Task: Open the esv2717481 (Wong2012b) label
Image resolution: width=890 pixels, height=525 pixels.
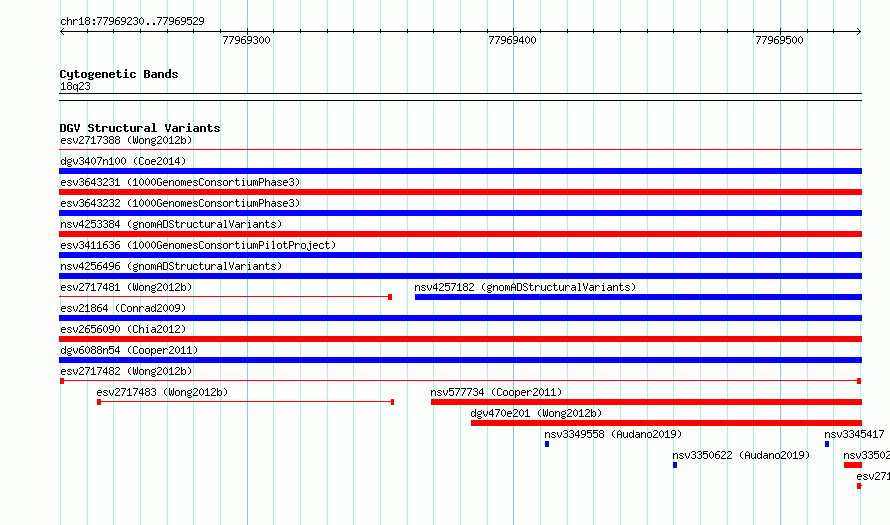Action: coord(126,287)
